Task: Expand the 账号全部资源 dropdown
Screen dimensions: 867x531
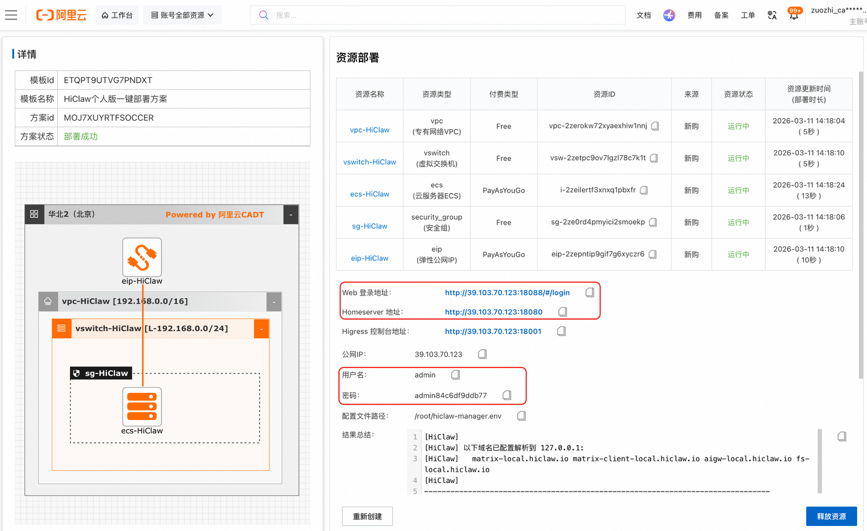Action: 182,15
